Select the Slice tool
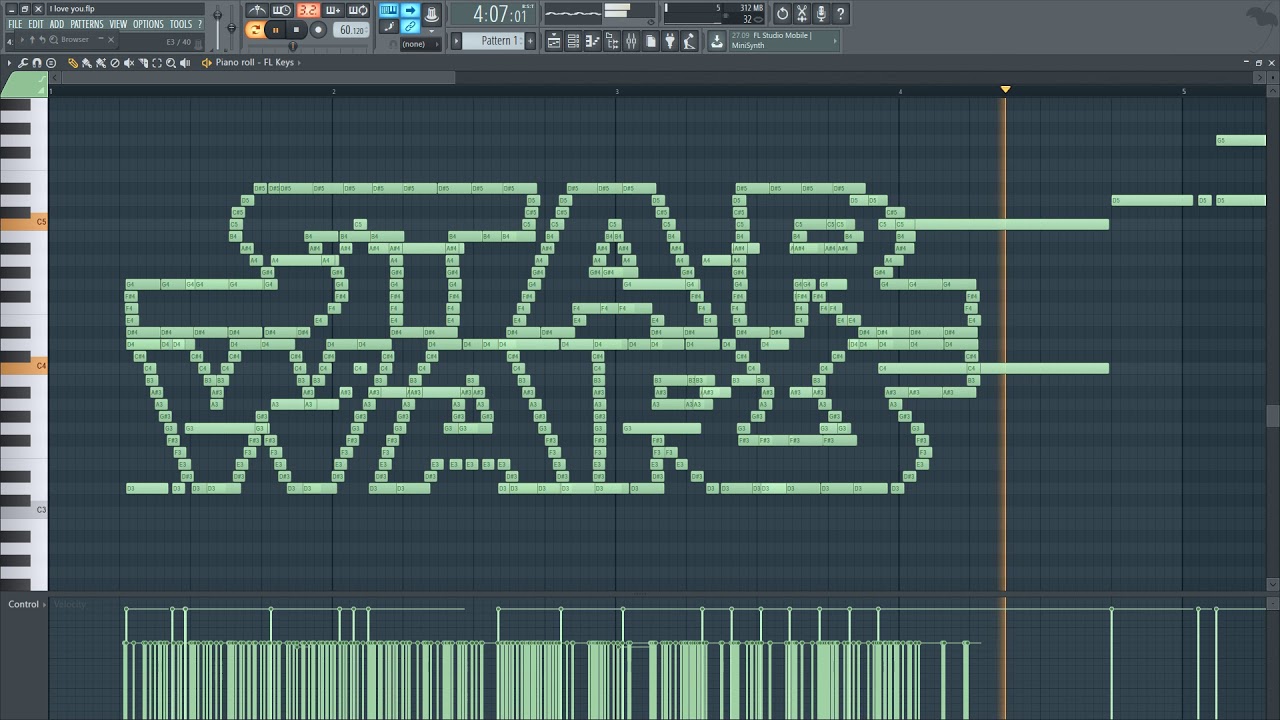Viewport: 1280px width, 720px height. (143, 63)
